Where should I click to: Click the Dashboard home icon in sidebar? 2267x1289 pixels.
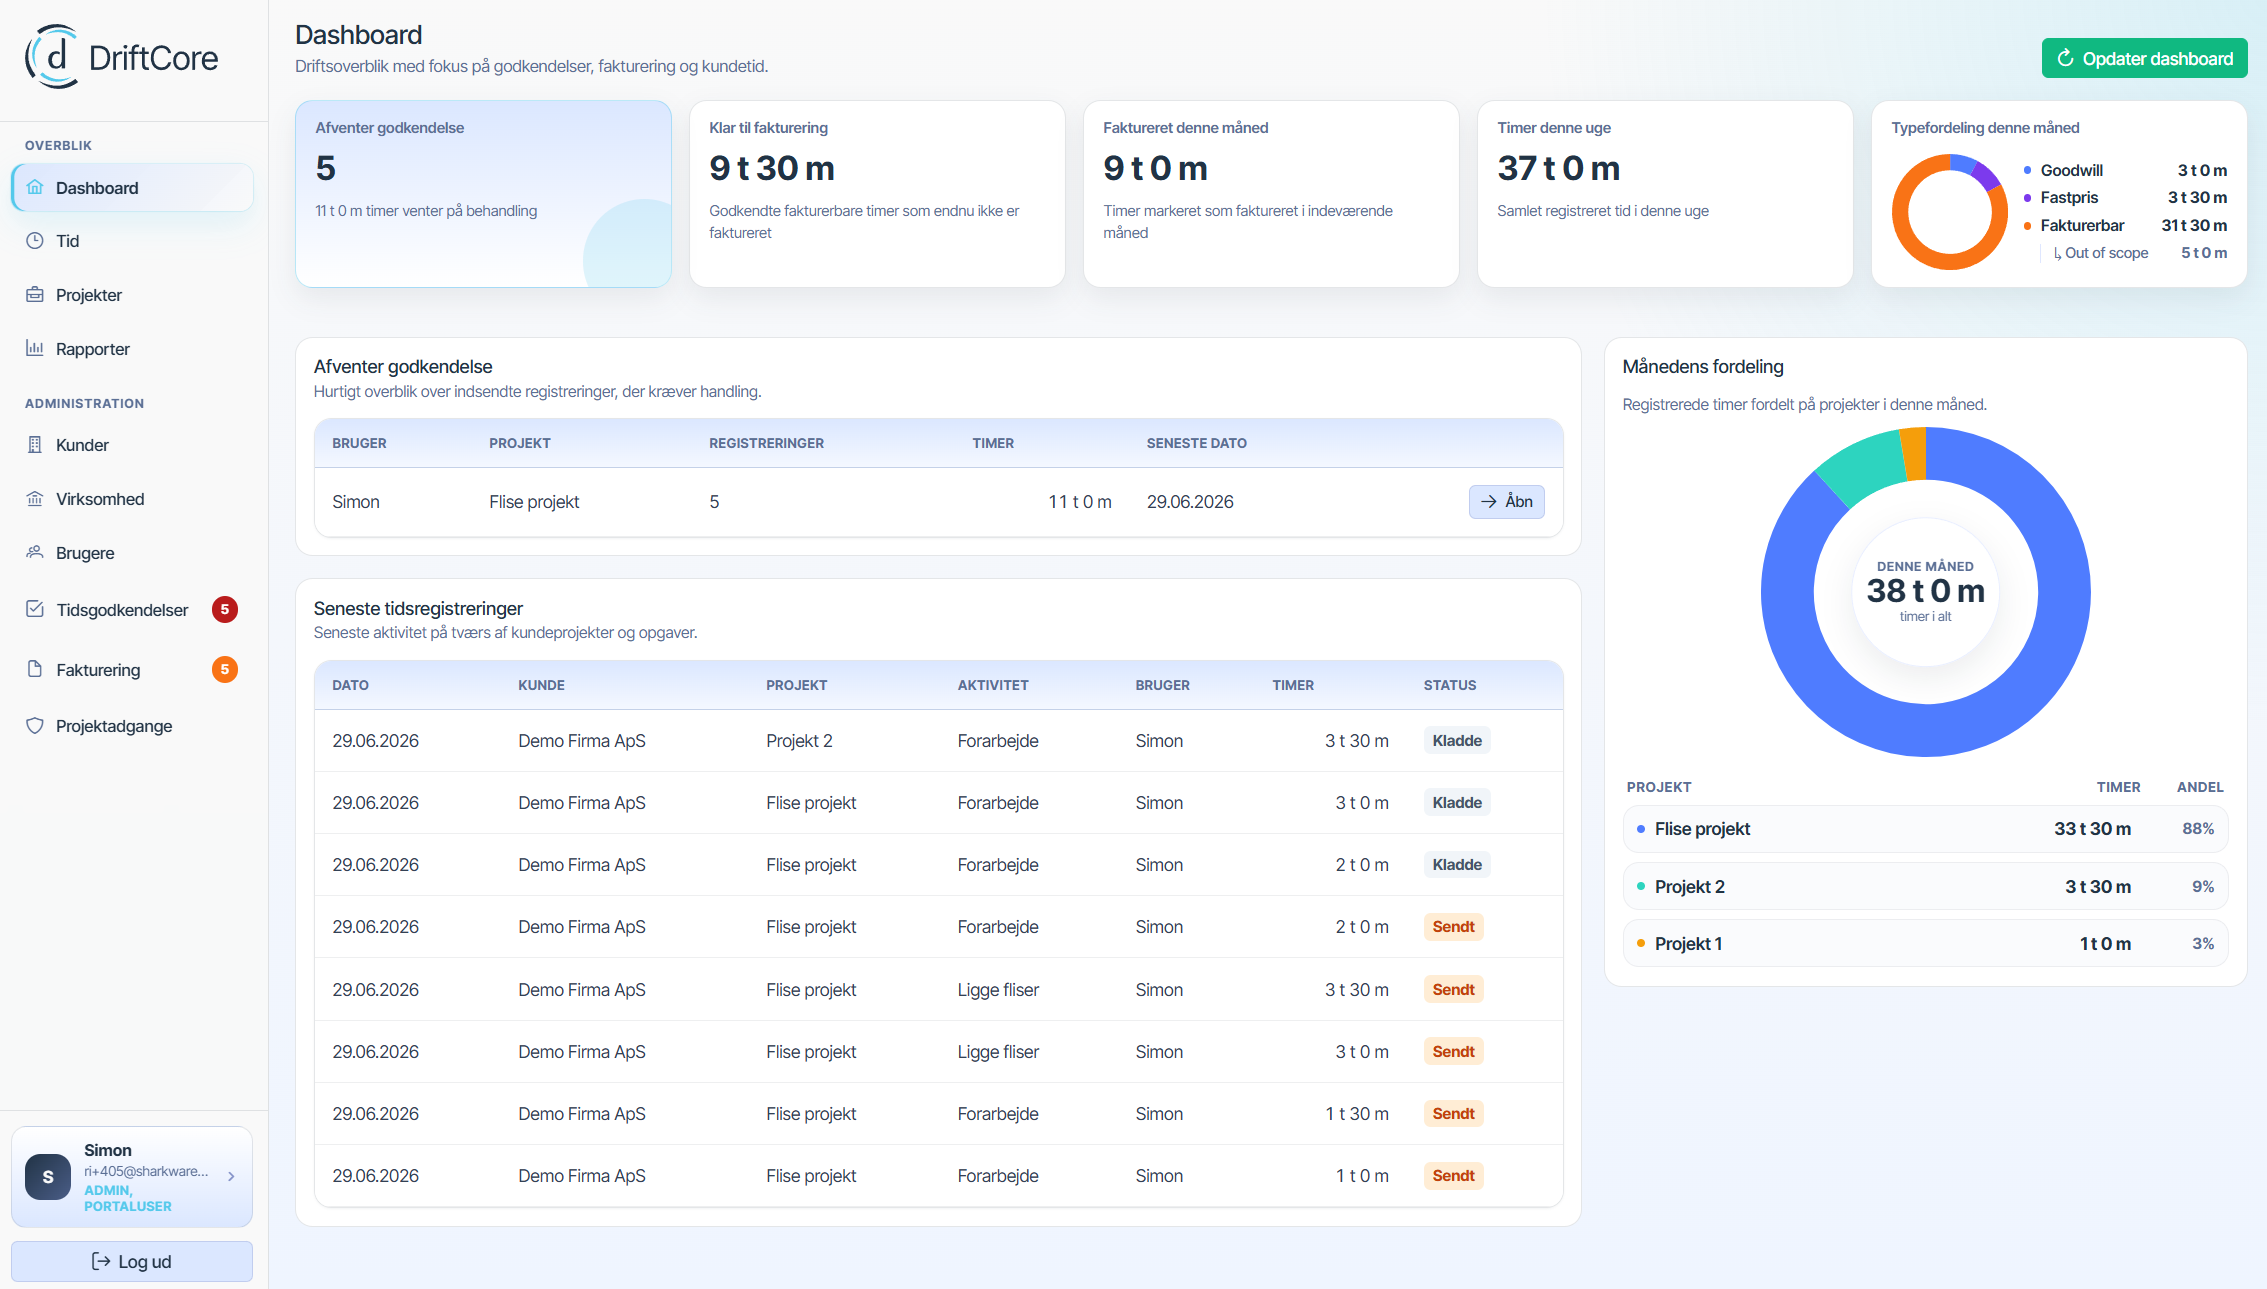point(35,187)
